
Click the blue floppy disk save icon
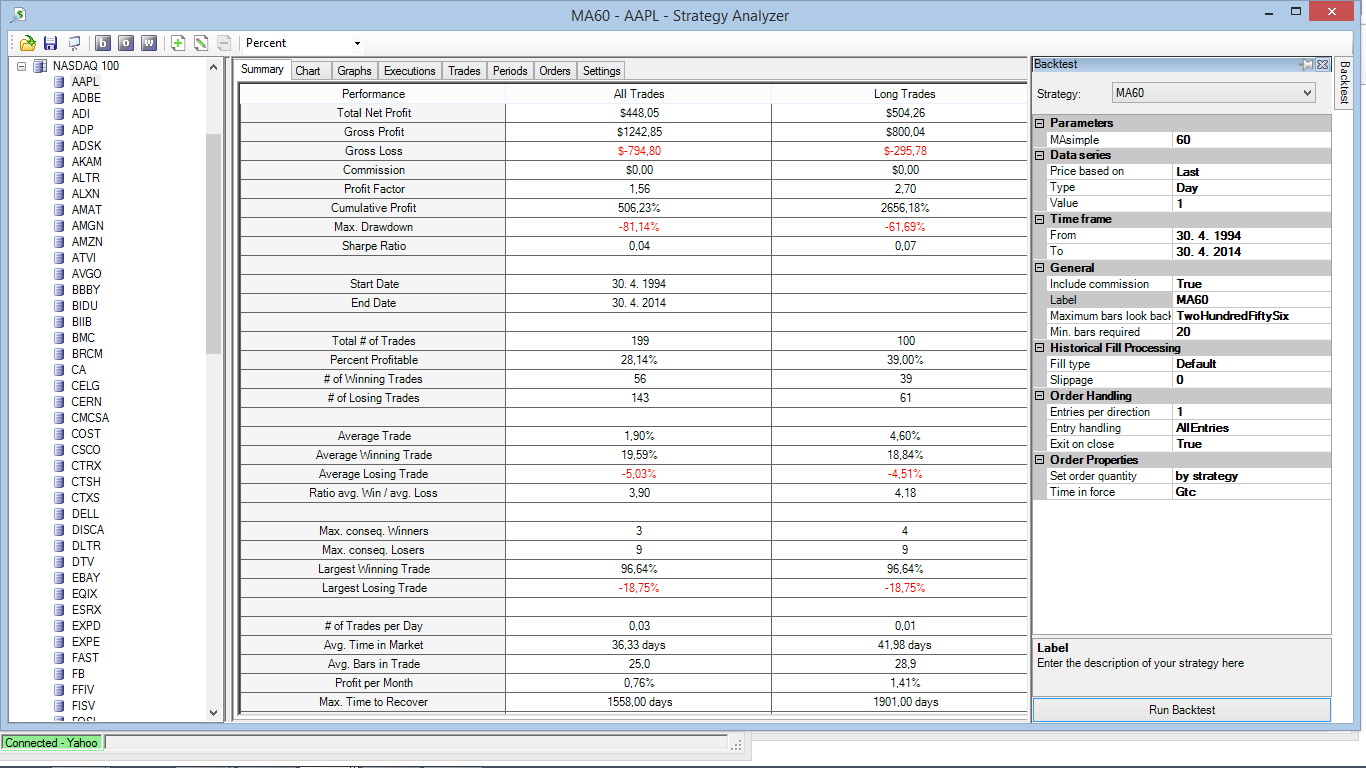click(x=51, y=43)
